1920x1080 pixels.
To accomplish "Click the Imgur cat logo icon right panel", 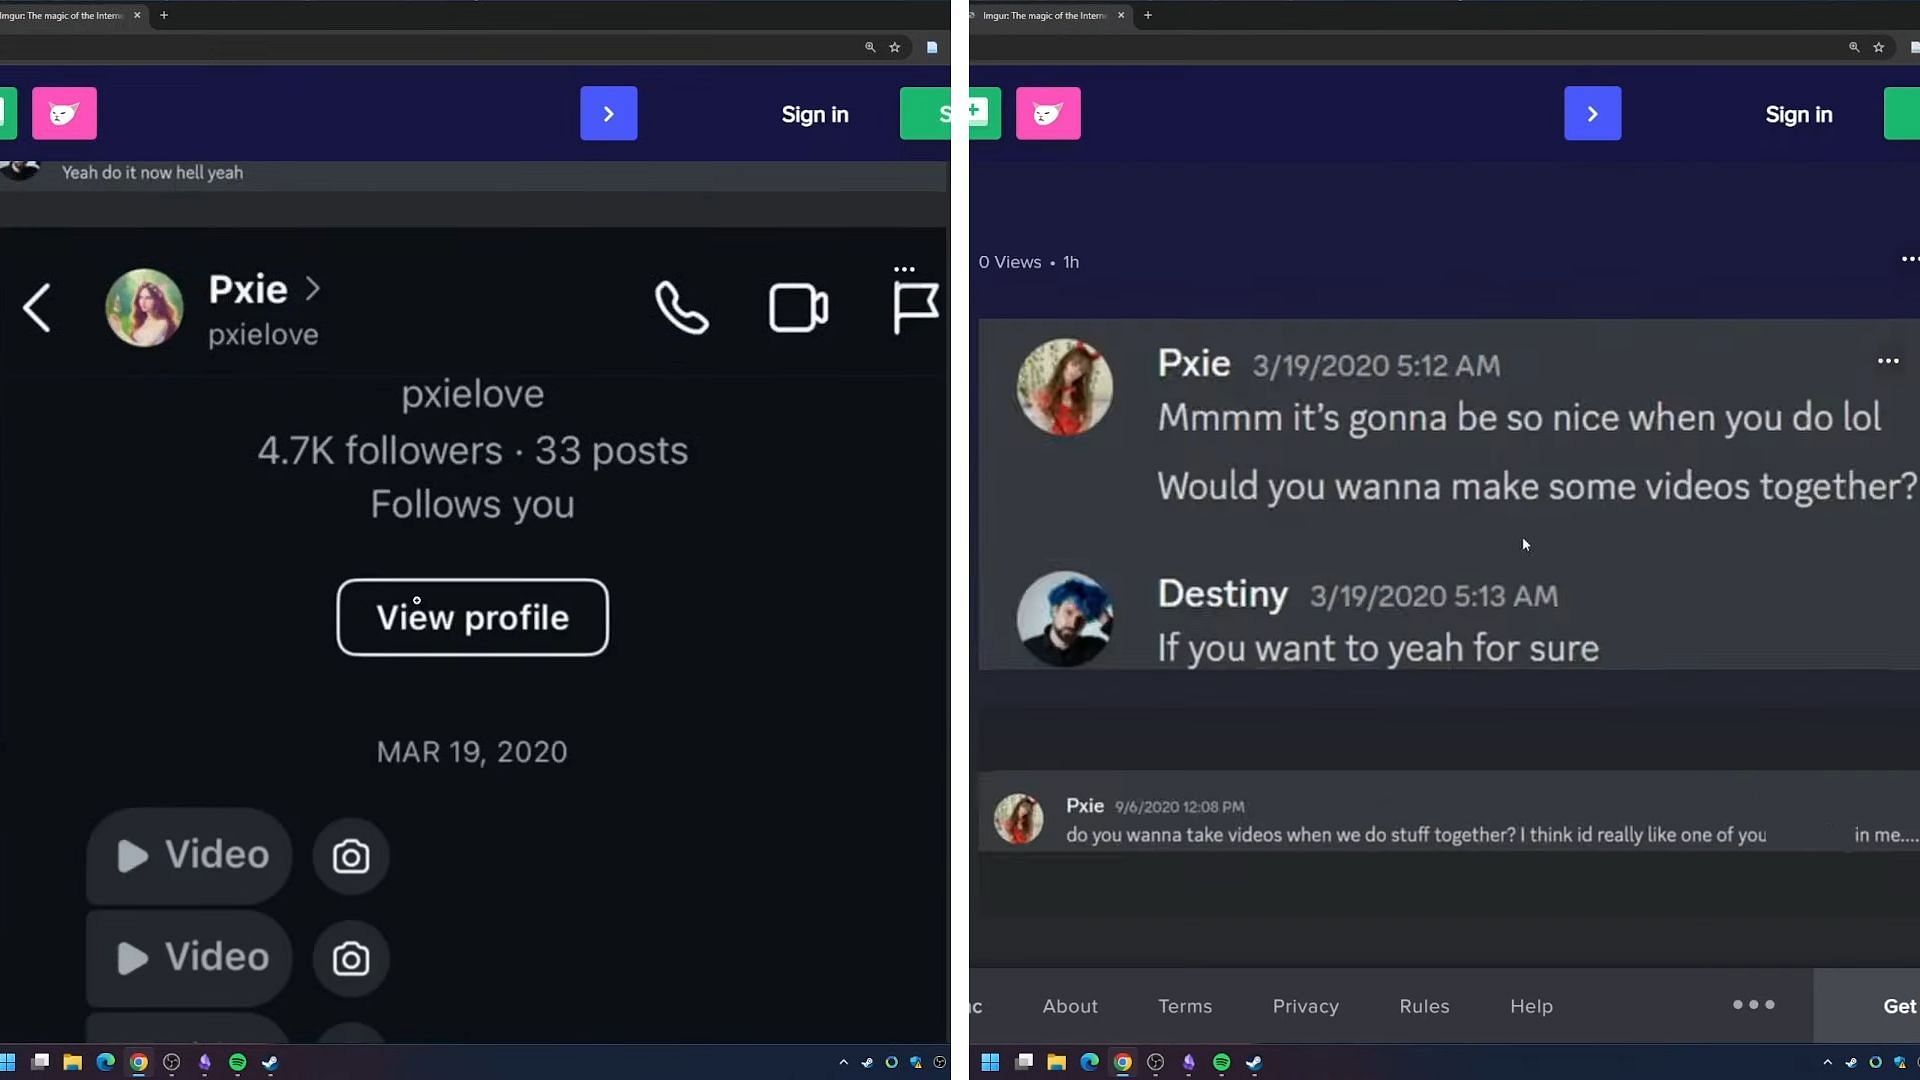I will [x=1048, y=113].
